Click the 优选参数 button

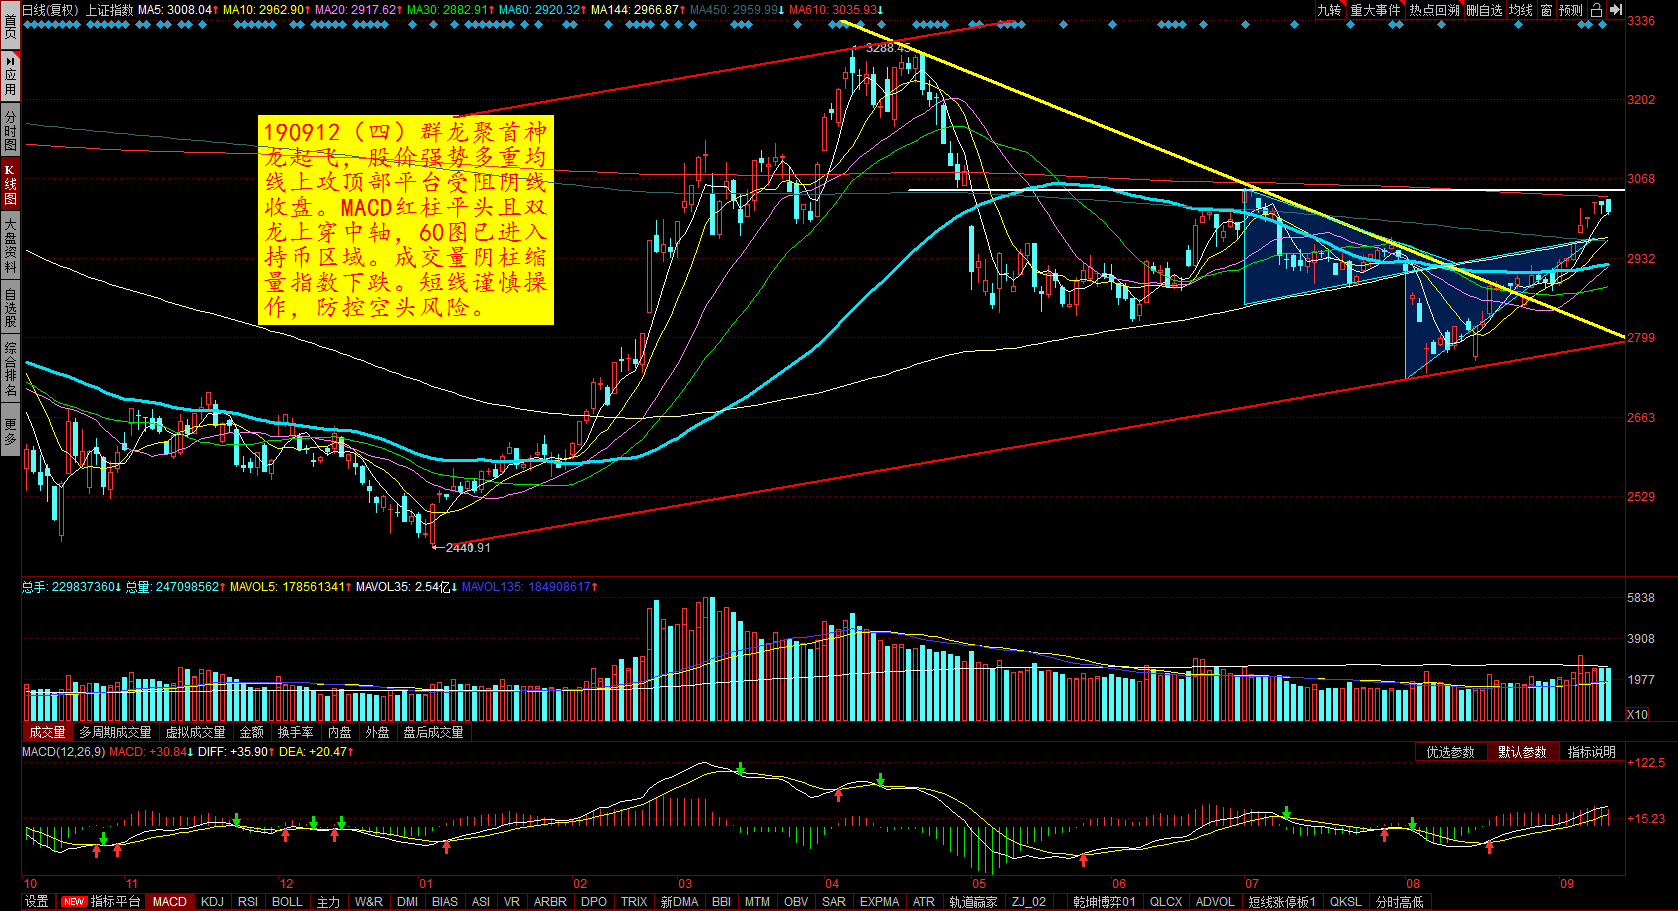(x=1451, y=752)
